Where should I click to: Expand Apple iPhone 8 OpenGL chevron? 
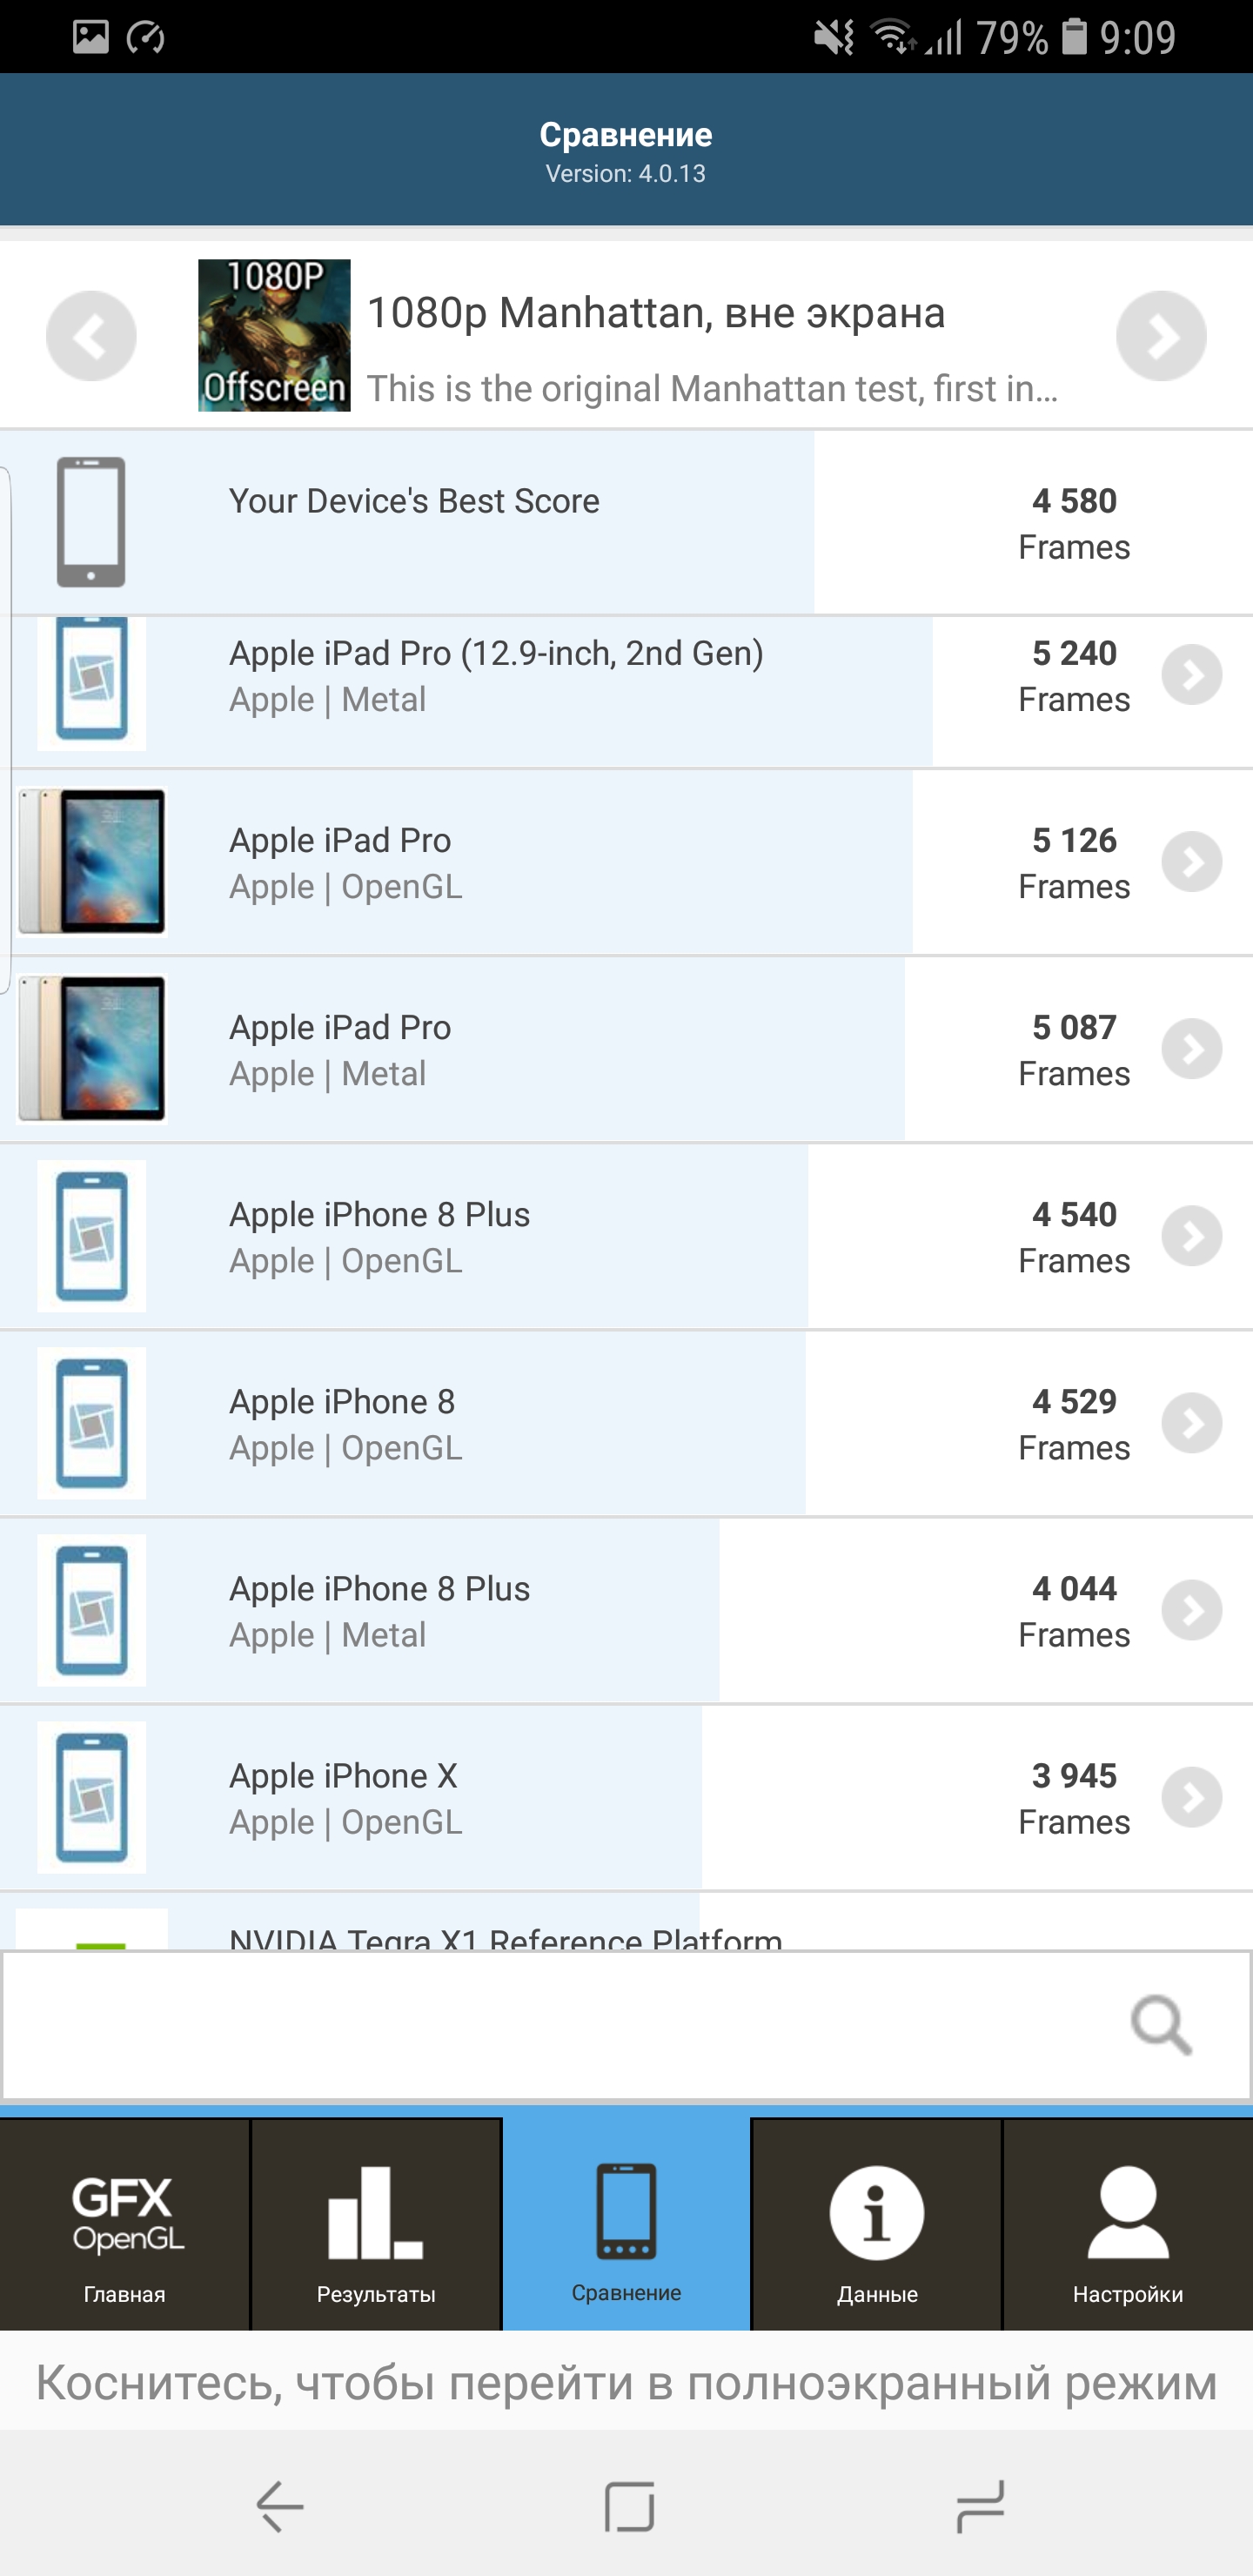(1191, 1424)
